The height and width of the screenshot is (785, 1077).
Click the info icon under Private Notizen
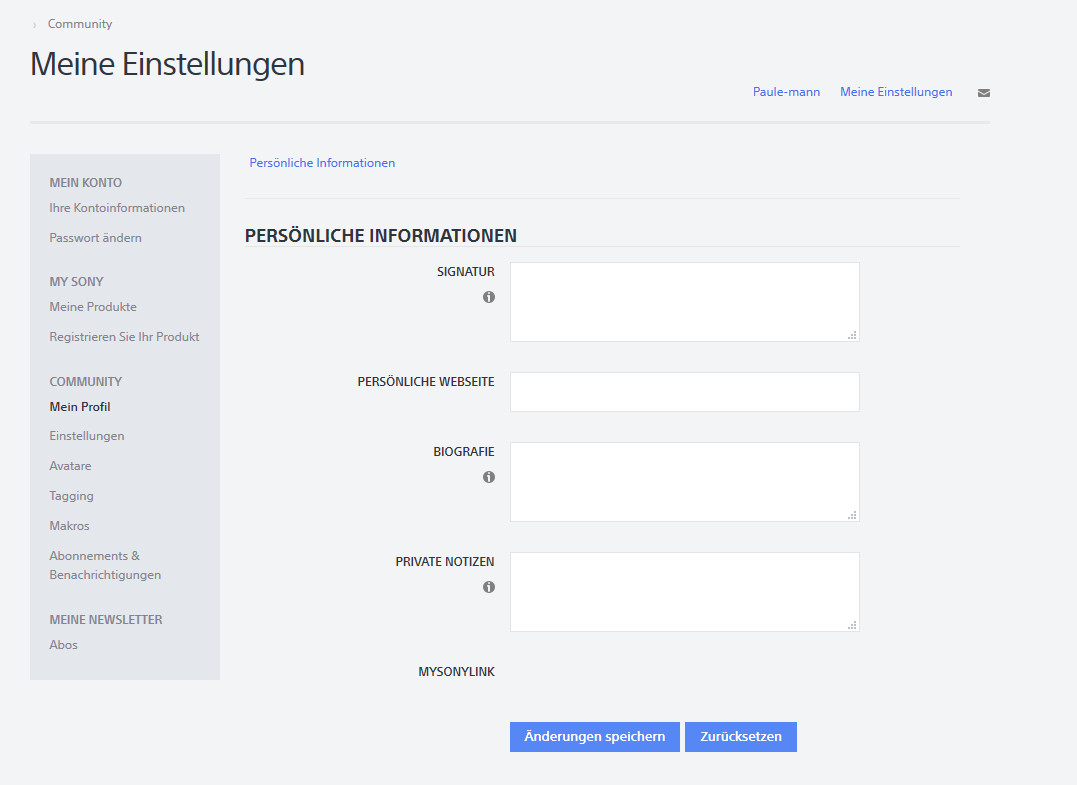489,587
